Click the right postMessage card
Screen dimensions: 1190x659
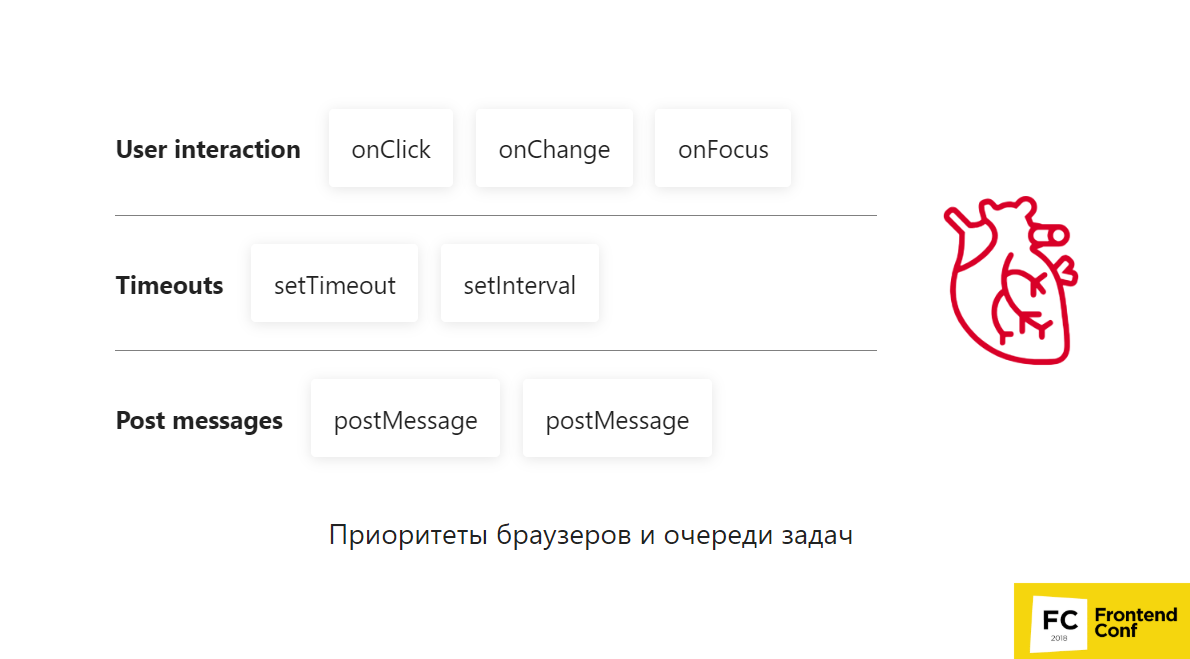tap(617, 420)
